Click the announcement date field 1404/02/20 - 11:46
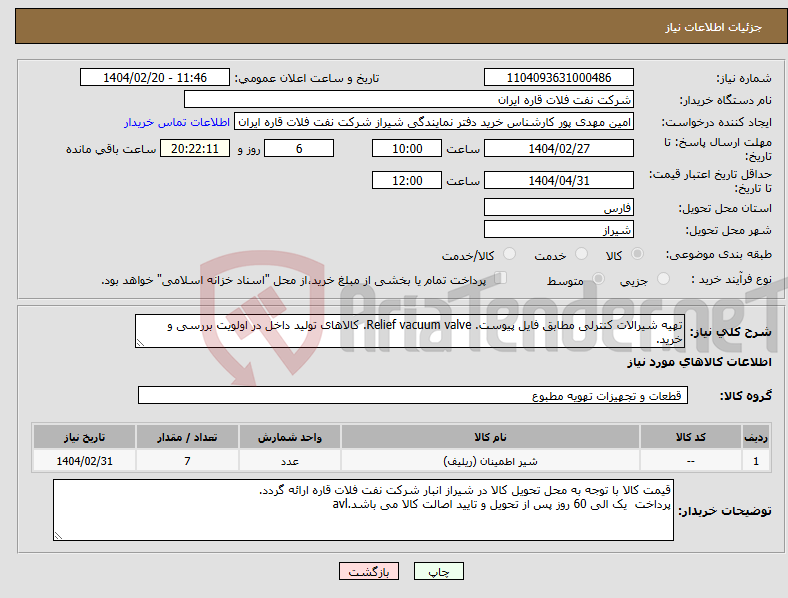The width and height of the screenshot is (788, 598). [155, 77]
